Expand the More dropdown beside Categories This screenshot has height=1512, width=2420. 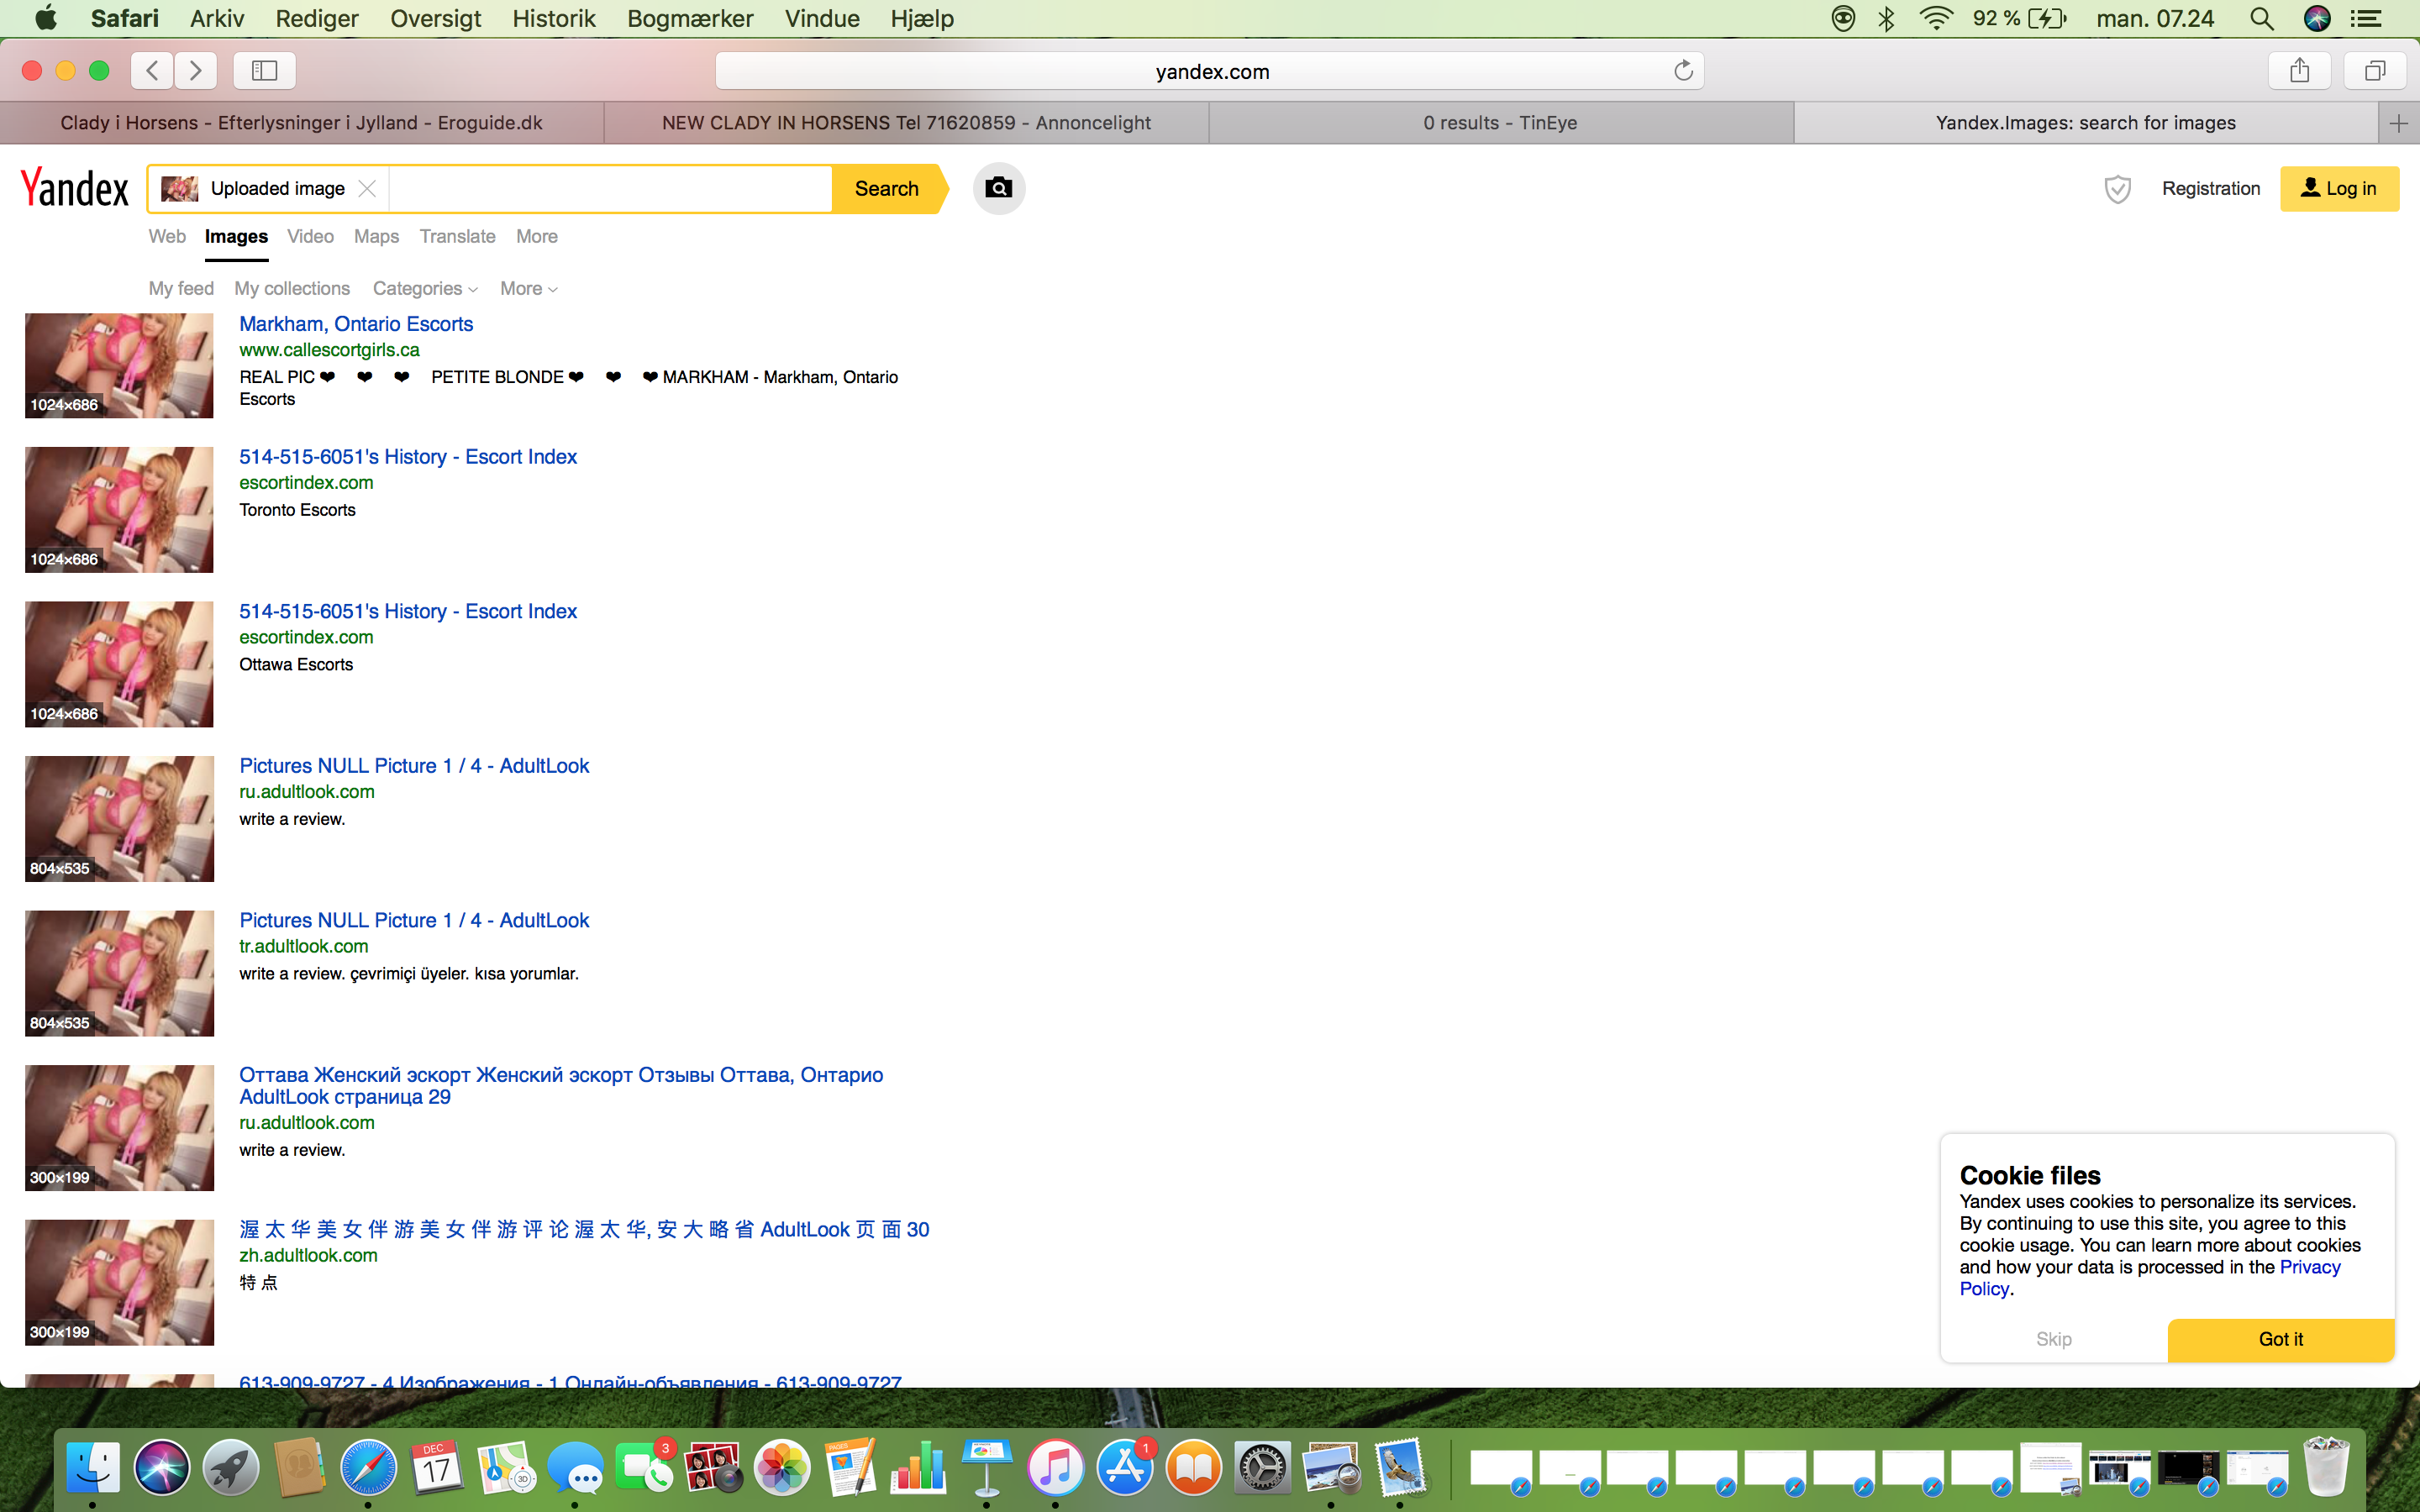tap(528, 289)
